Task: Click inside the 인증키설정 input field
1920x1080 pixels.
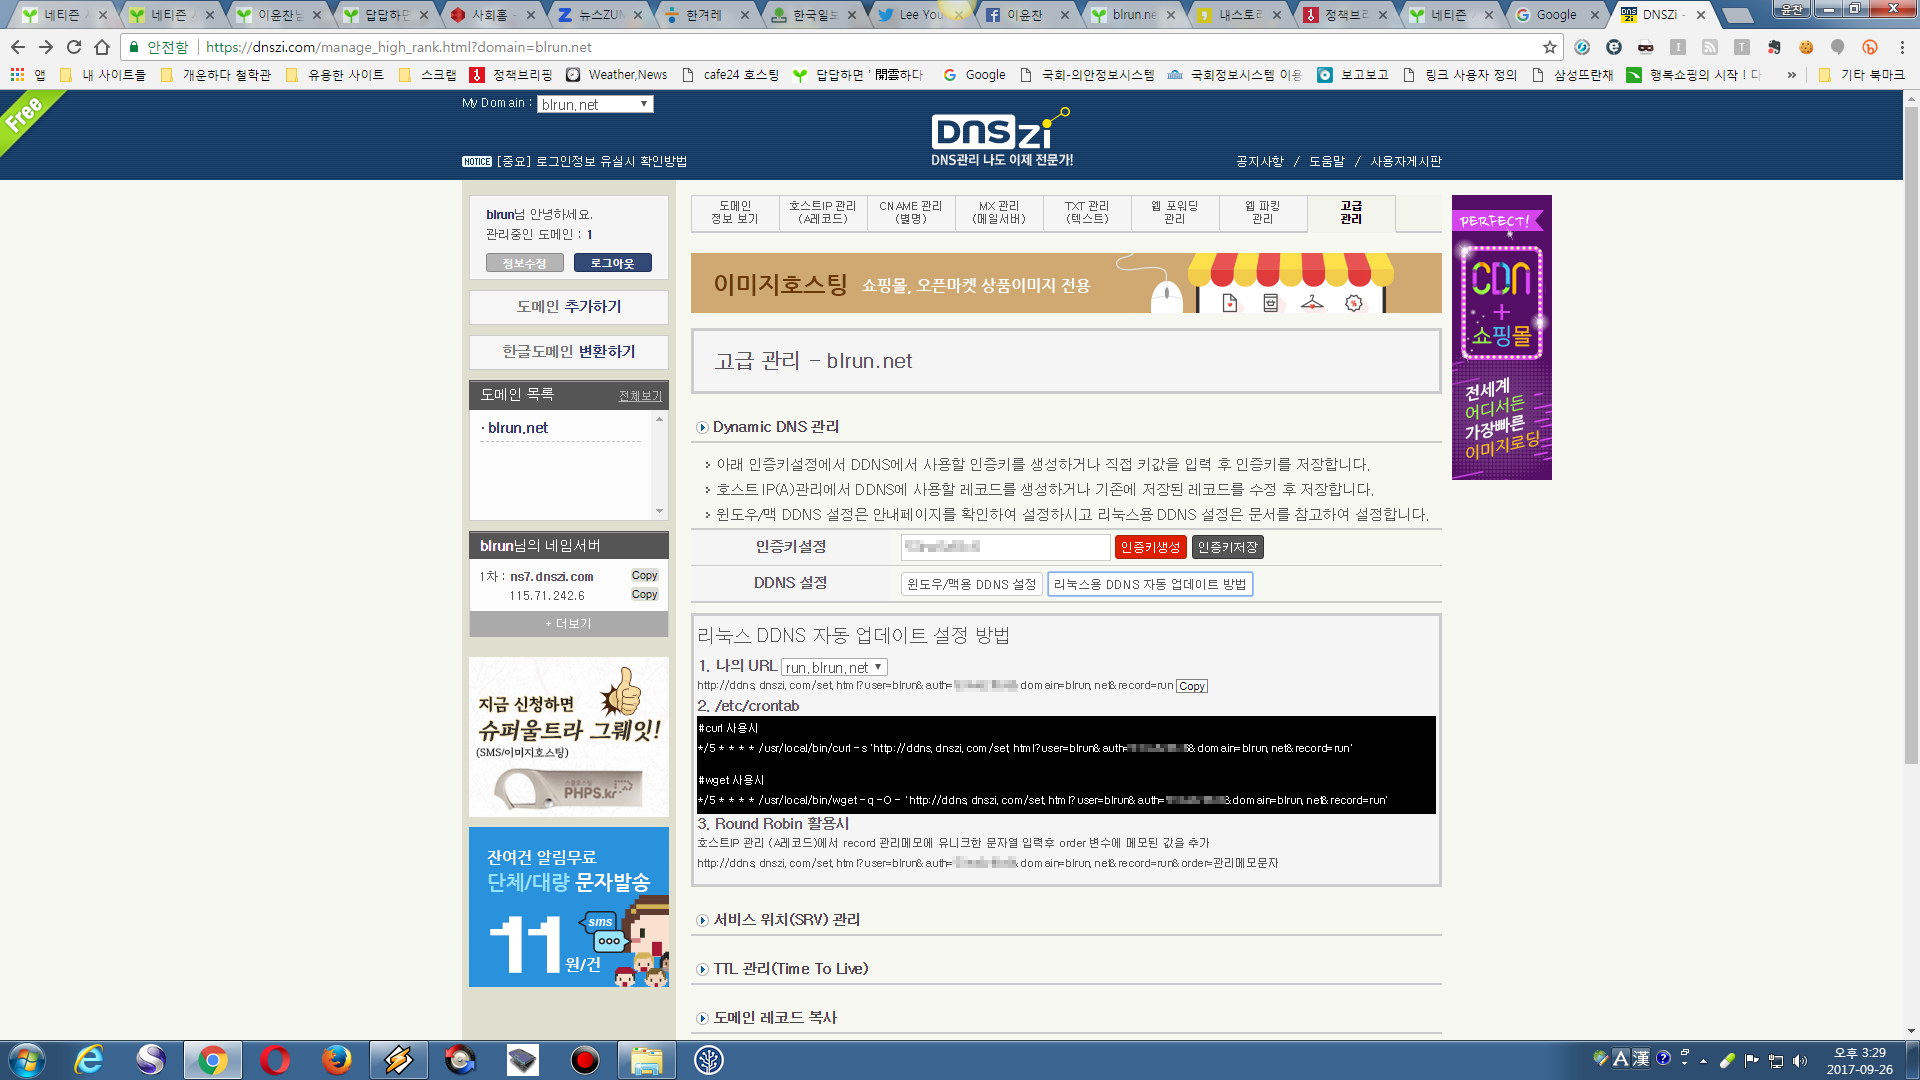Action: point(1006,547)
